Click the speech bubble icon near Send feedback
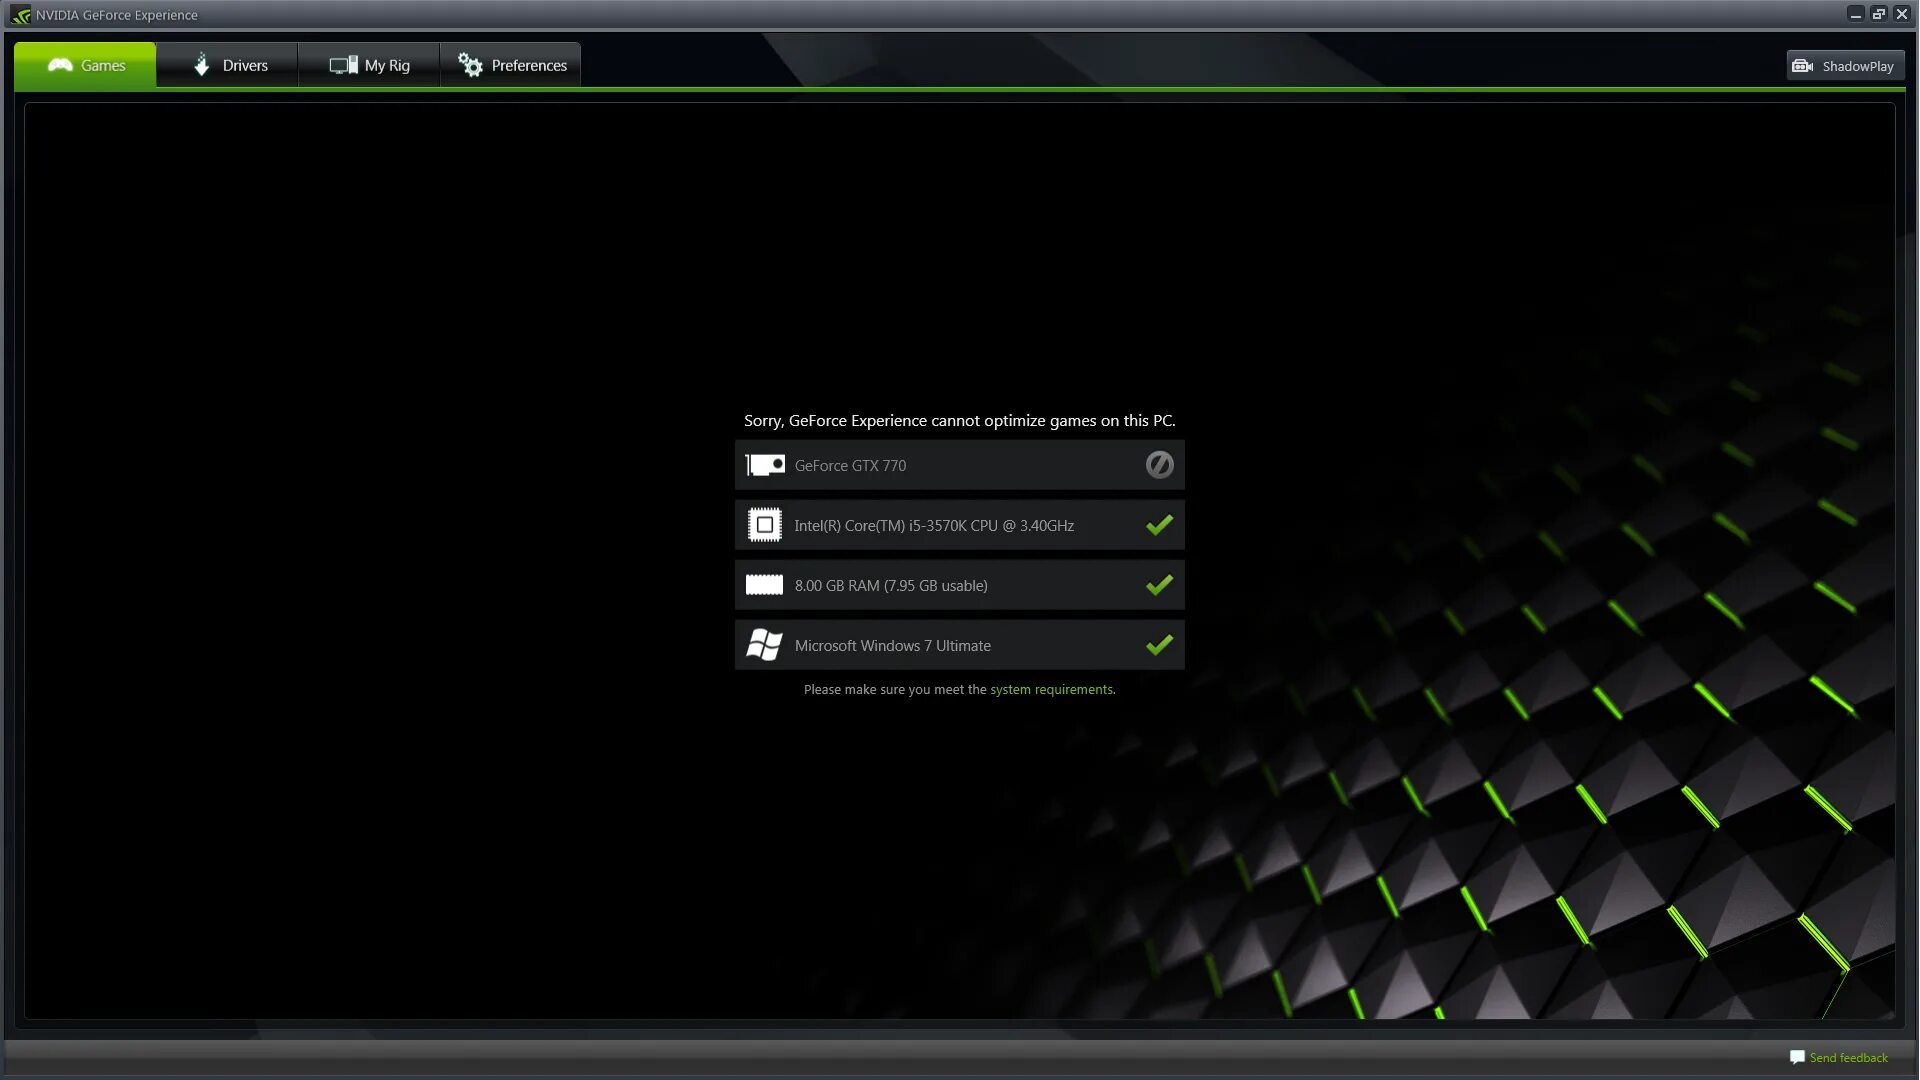1920x1080 pixels. tap(1797, 1057)
